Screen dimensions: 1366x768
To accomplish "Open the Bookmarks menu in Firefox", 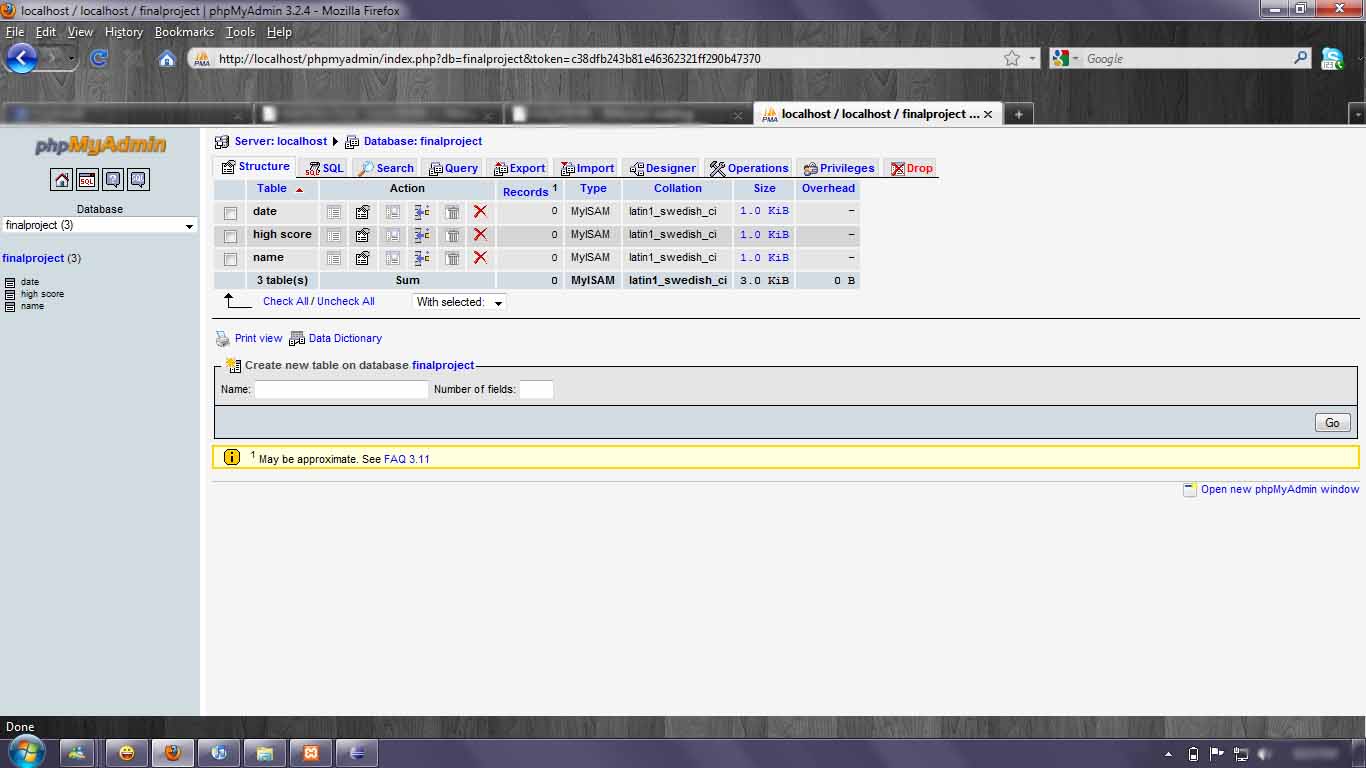I will pos(184,32).
